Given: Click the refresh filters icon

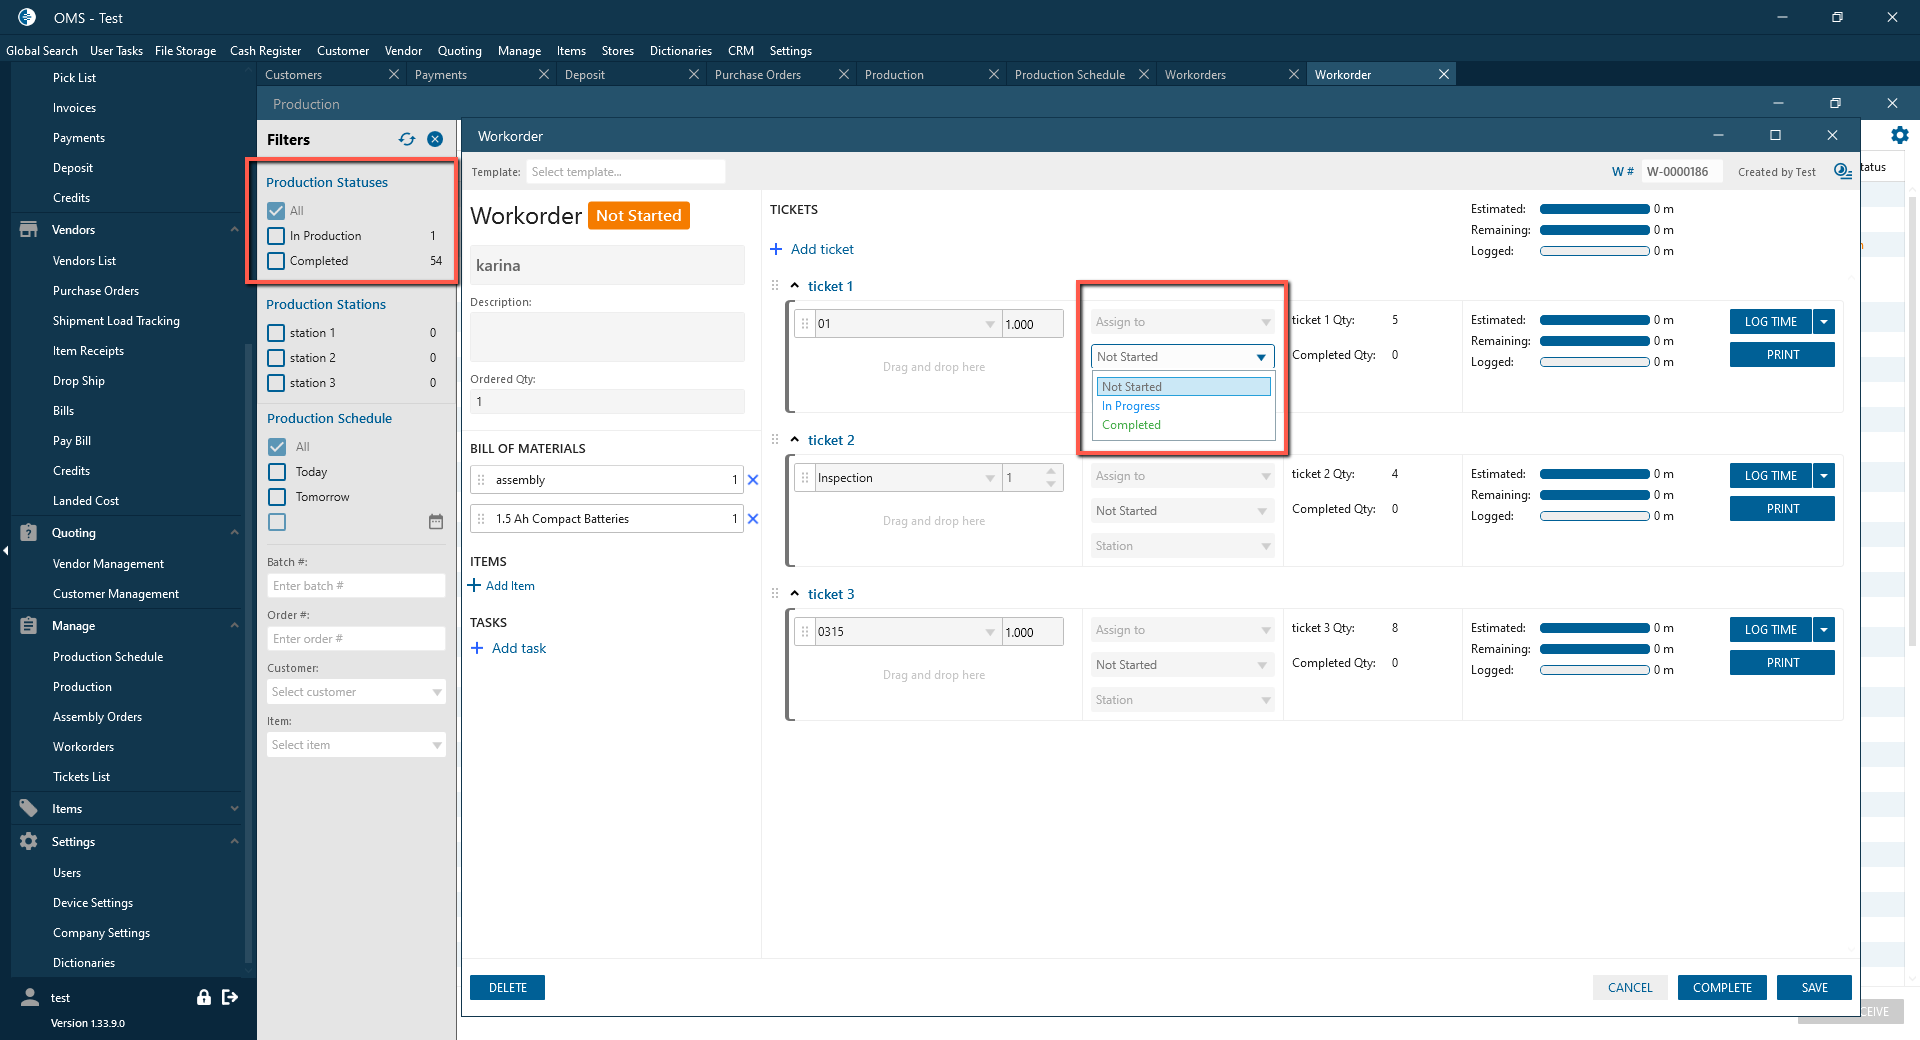Looking at the screenshot, I should point(406,140).
